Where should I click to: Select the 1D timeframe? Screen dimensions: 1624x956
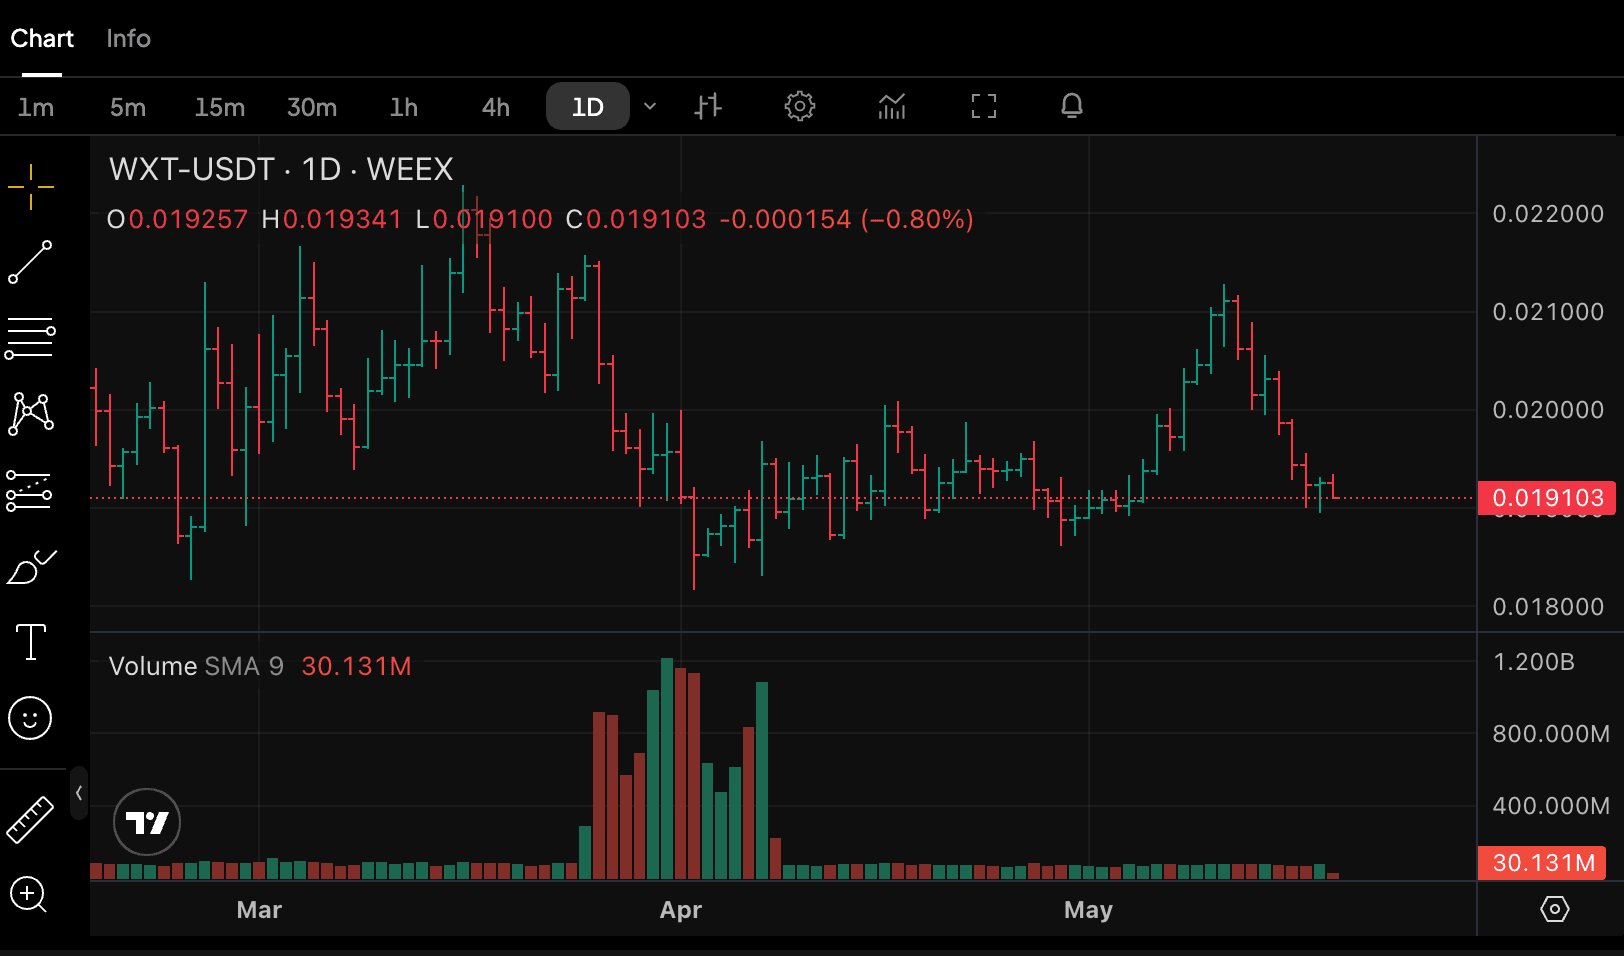pos(588,106)
